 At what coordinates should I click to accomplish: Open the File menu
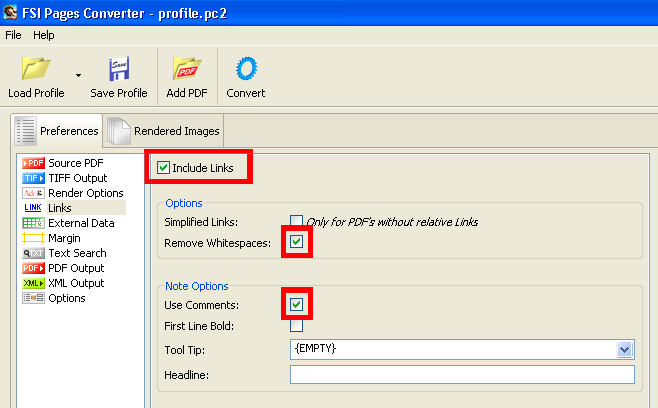pyautogui.click(x=13, y=35)
